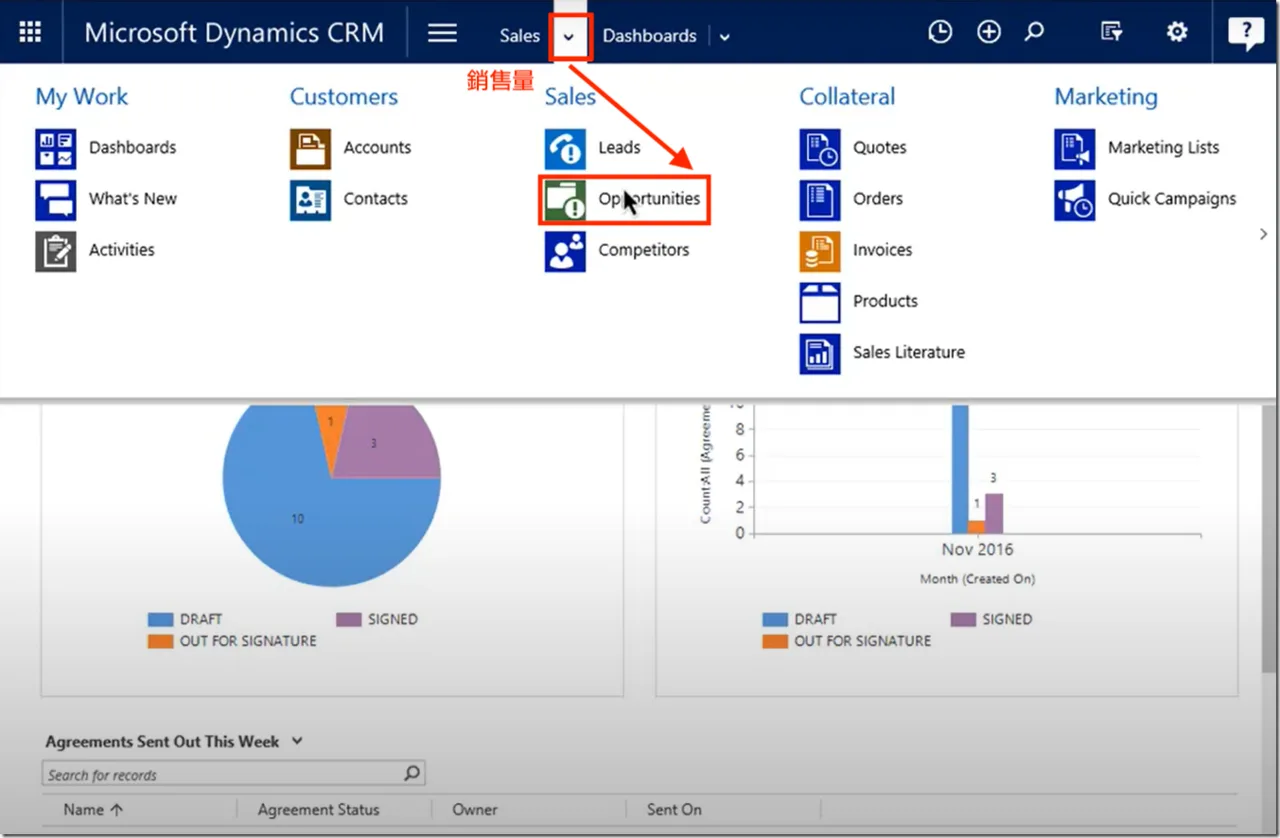Open the settings gear icon
Screen dimensions: 1280x838
pyautogui.click(x=1177, y=32)
